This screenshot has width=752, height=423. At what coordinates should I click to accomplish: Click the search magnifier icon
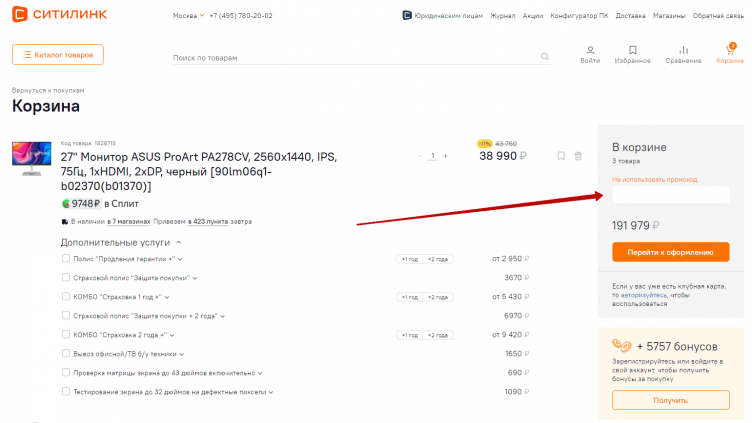(545, 57)
